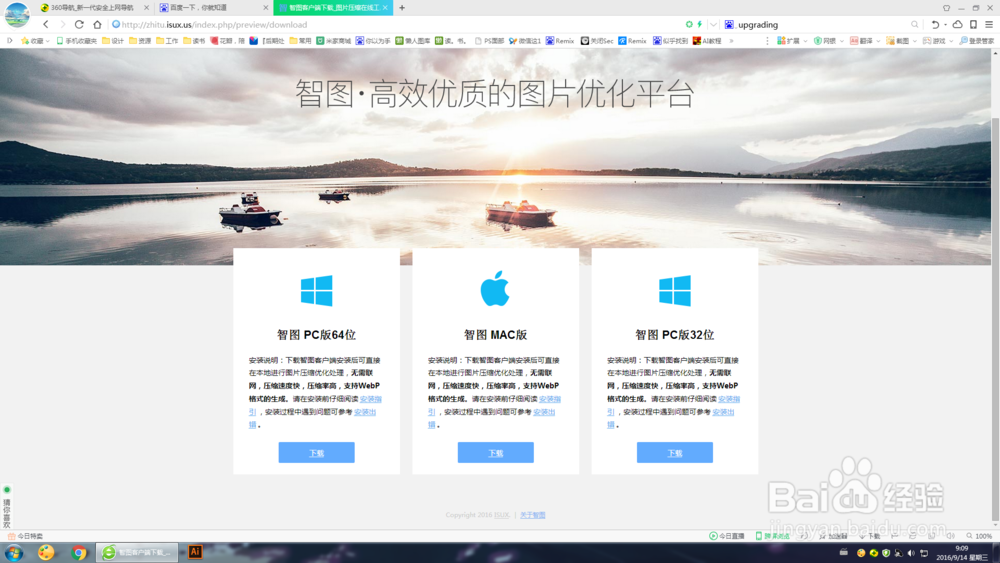Toggle the sidebar arrow left of 收藏
The image size is (1000, 563).
(x=10, y=41)
